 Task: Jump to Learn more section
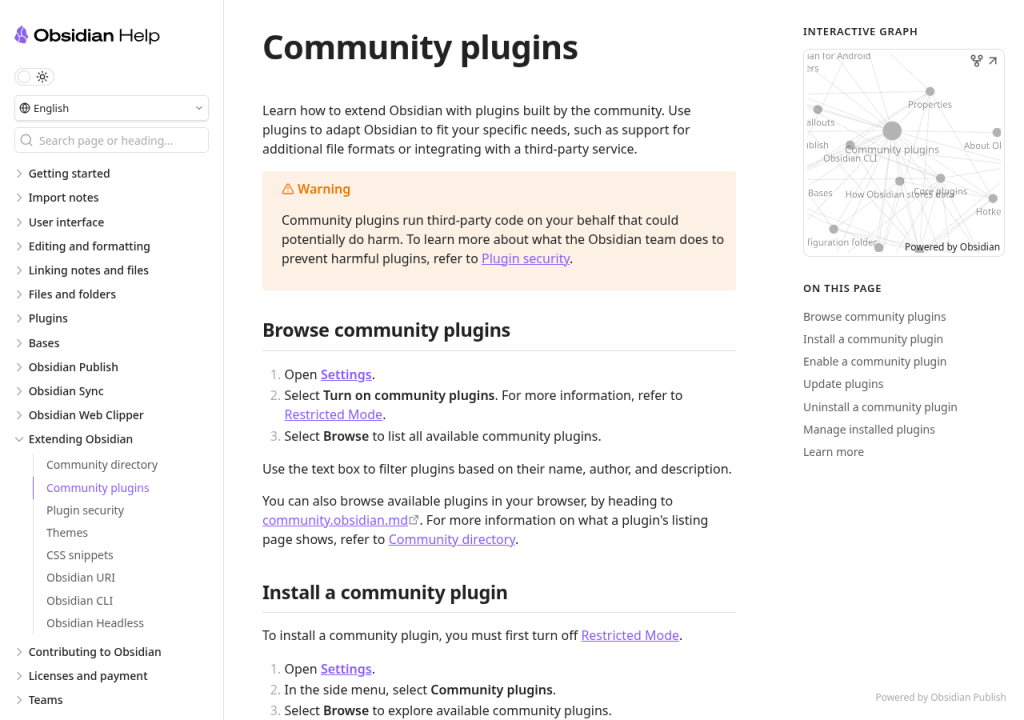[833, 452]
